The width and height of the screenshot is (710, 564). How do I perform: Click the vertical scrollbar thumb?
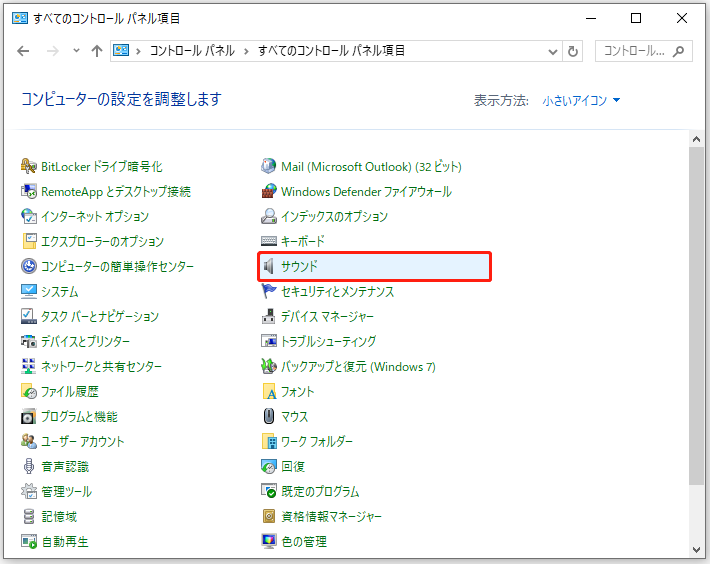coord(696,316)
